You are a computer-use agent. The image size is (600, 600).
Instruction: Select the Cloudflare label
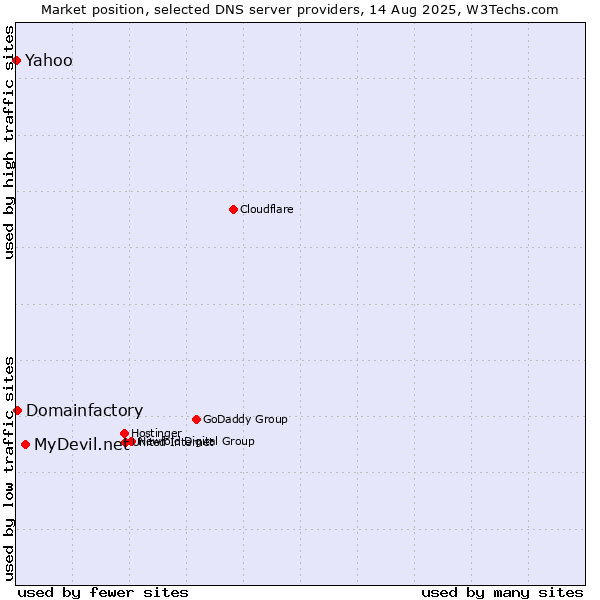(266, 209)
